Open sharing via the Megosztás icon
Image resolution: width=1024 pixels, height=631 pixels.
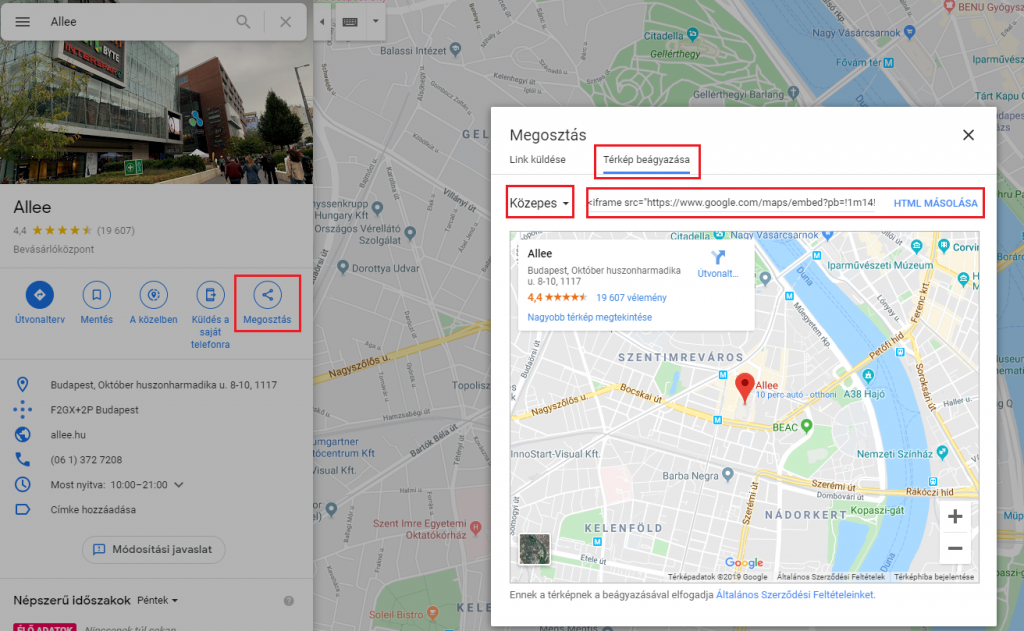pyautogui.click(x=267, y=295)
